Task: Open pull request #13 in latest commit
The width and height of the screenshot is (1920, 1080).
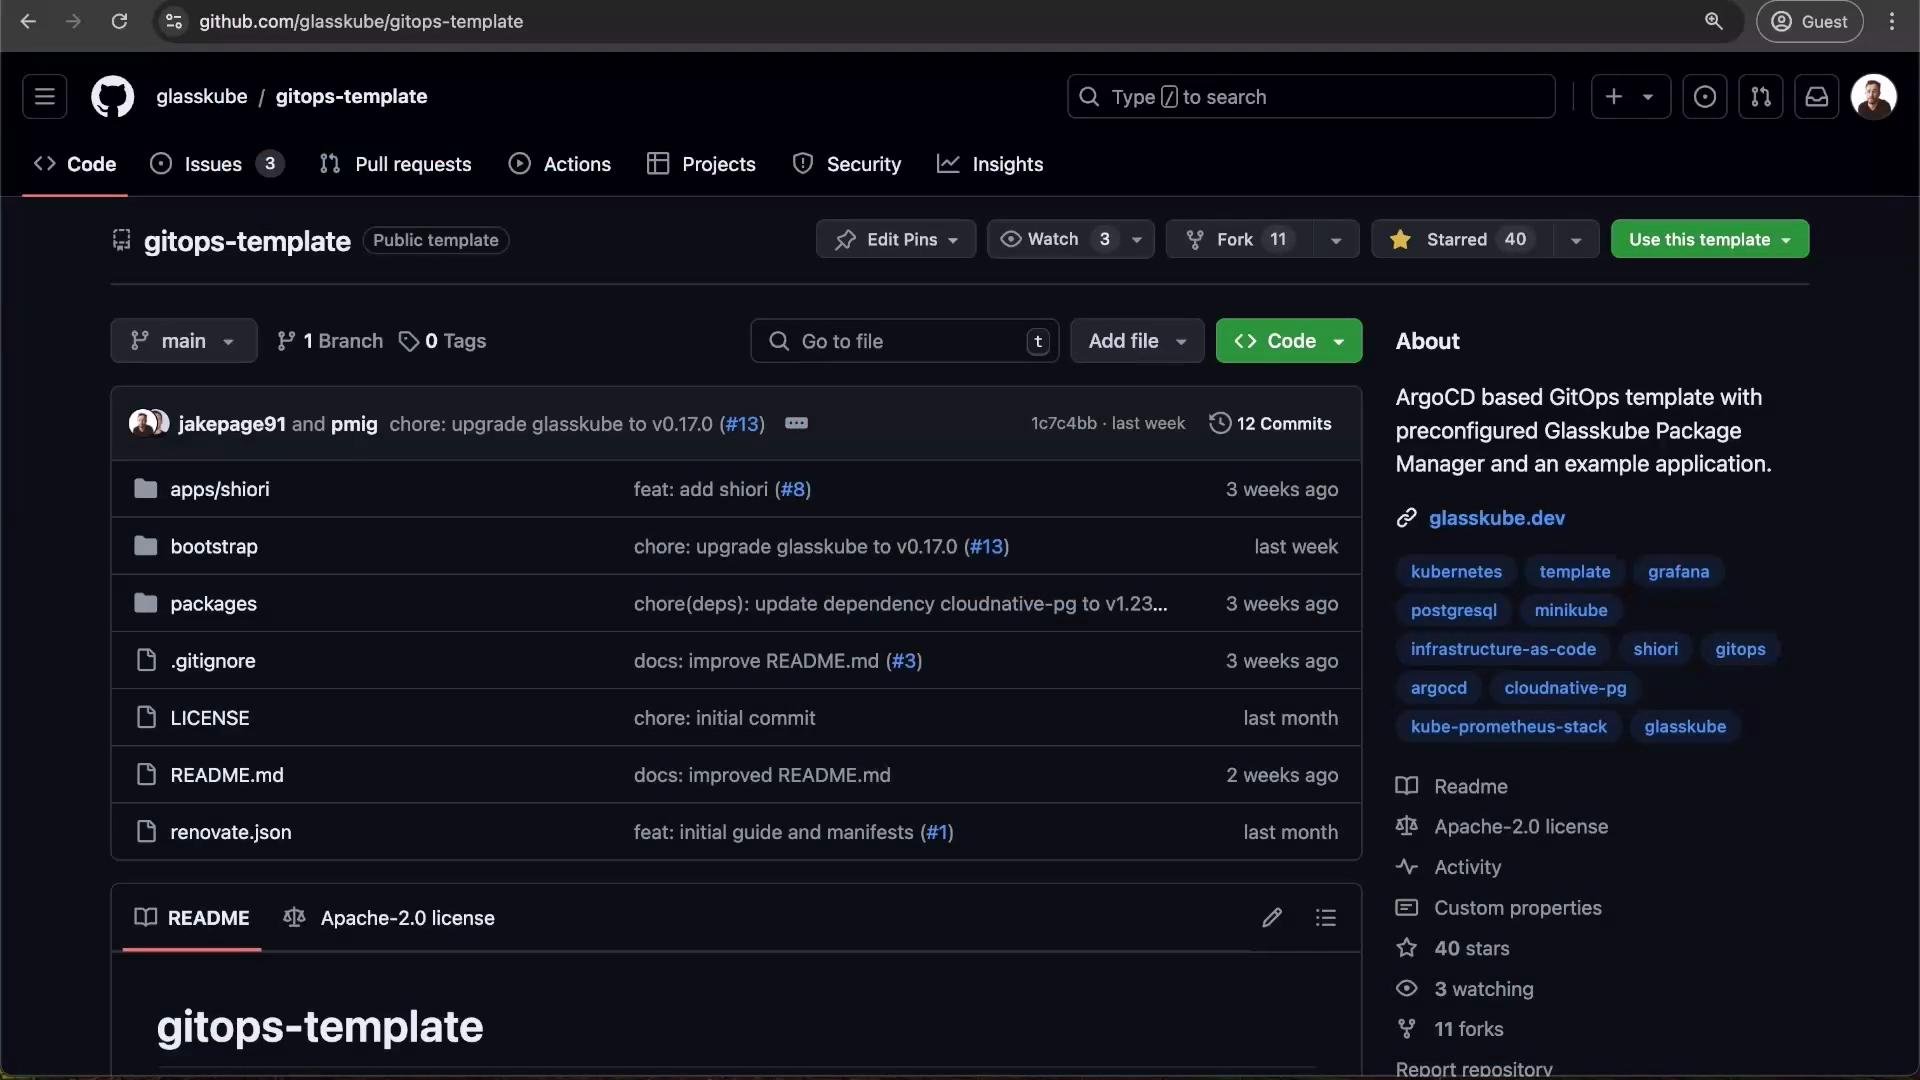Action: click(742, 424)
